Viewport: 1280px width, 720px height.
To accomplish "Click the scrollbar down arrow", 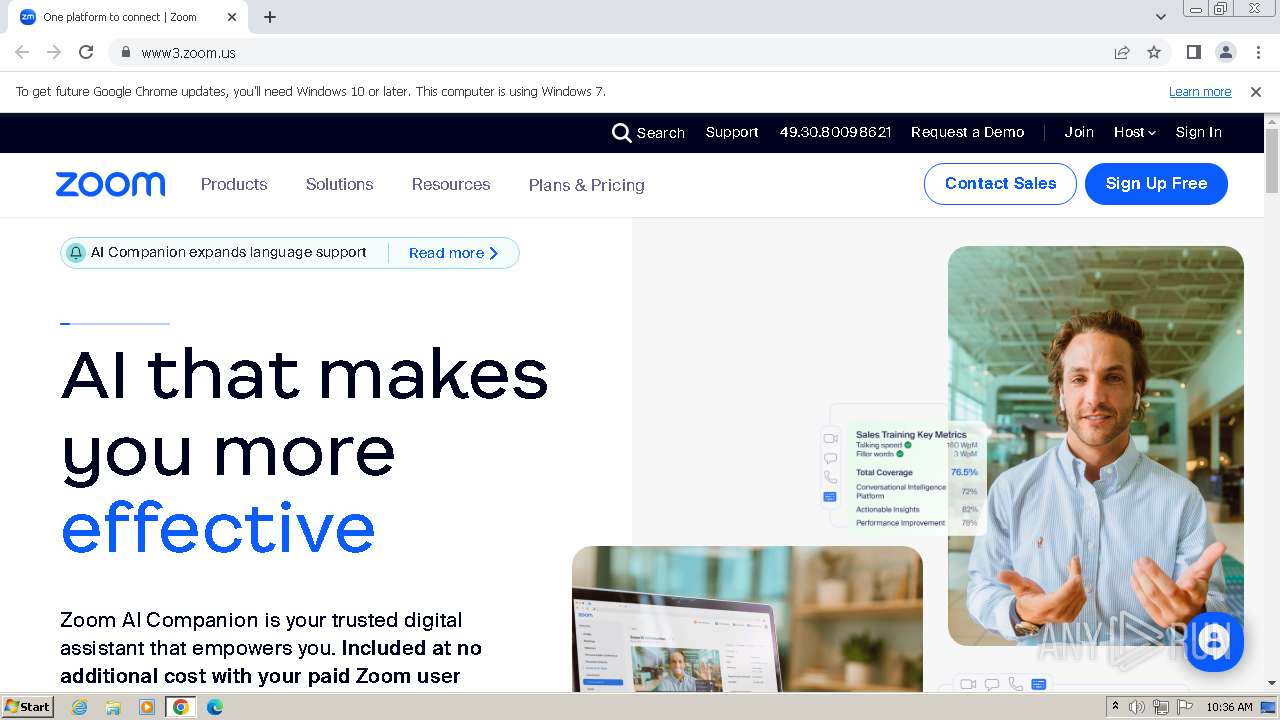I will pos(1272,683).
